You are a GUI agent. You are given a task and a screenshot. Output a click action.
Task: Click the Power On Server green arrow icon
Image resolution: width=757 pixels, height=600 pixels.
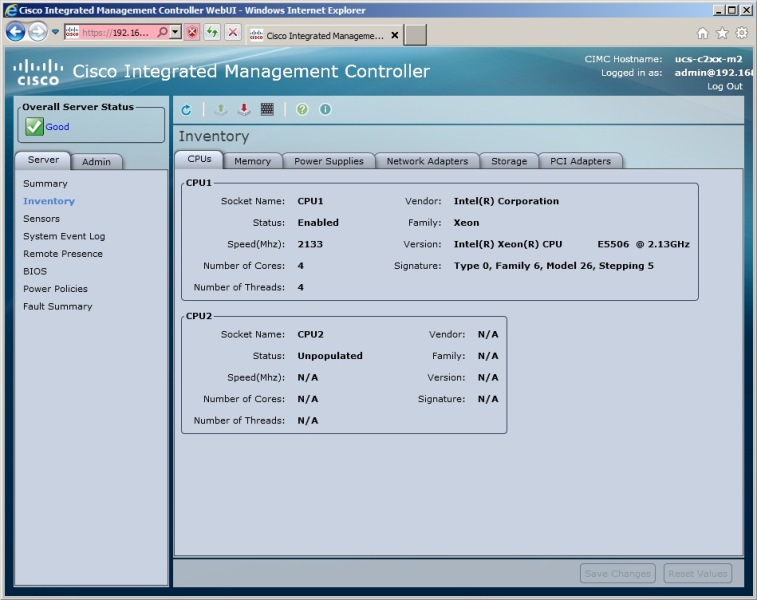click(221, 110)
